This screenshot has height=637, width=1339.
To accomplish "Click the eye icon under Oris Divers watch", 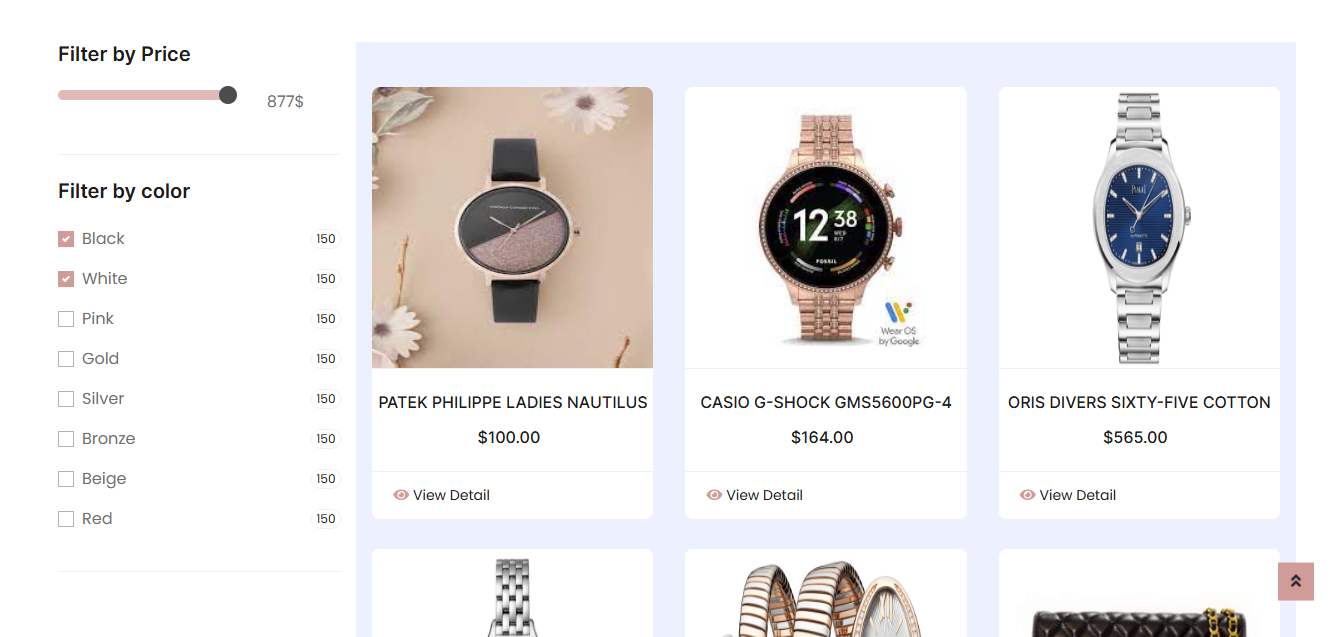I will pos(1027,495).
